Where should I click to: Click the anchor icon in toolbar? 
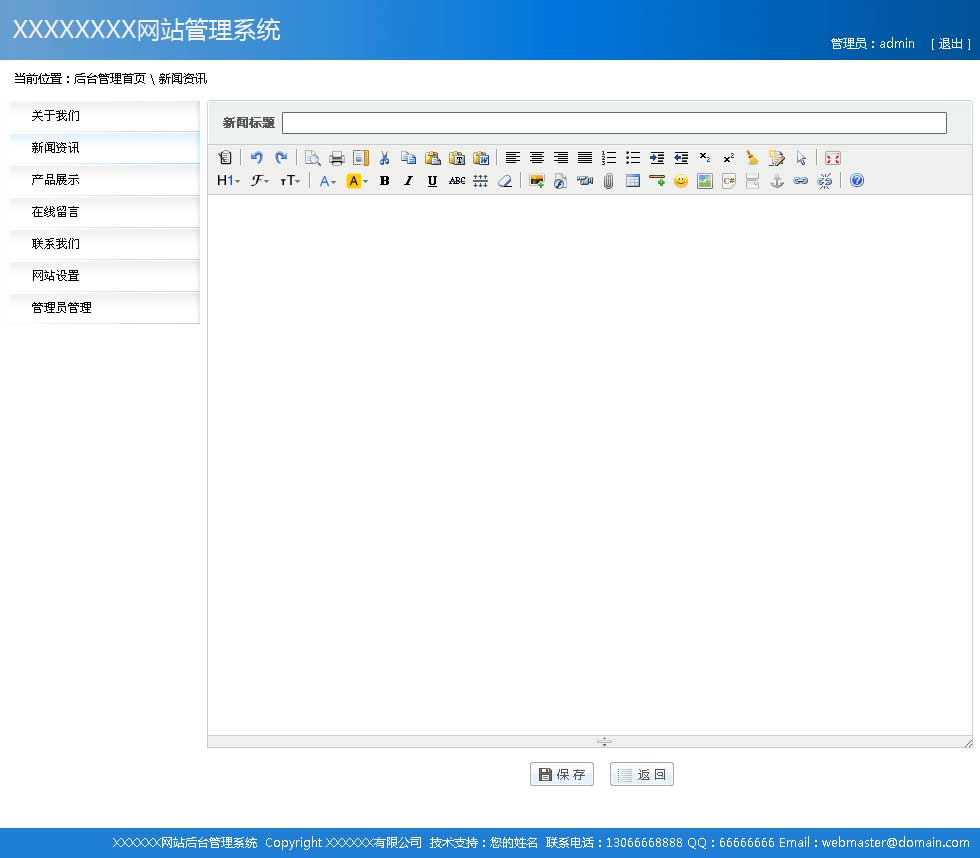click(x=776, y=181)
